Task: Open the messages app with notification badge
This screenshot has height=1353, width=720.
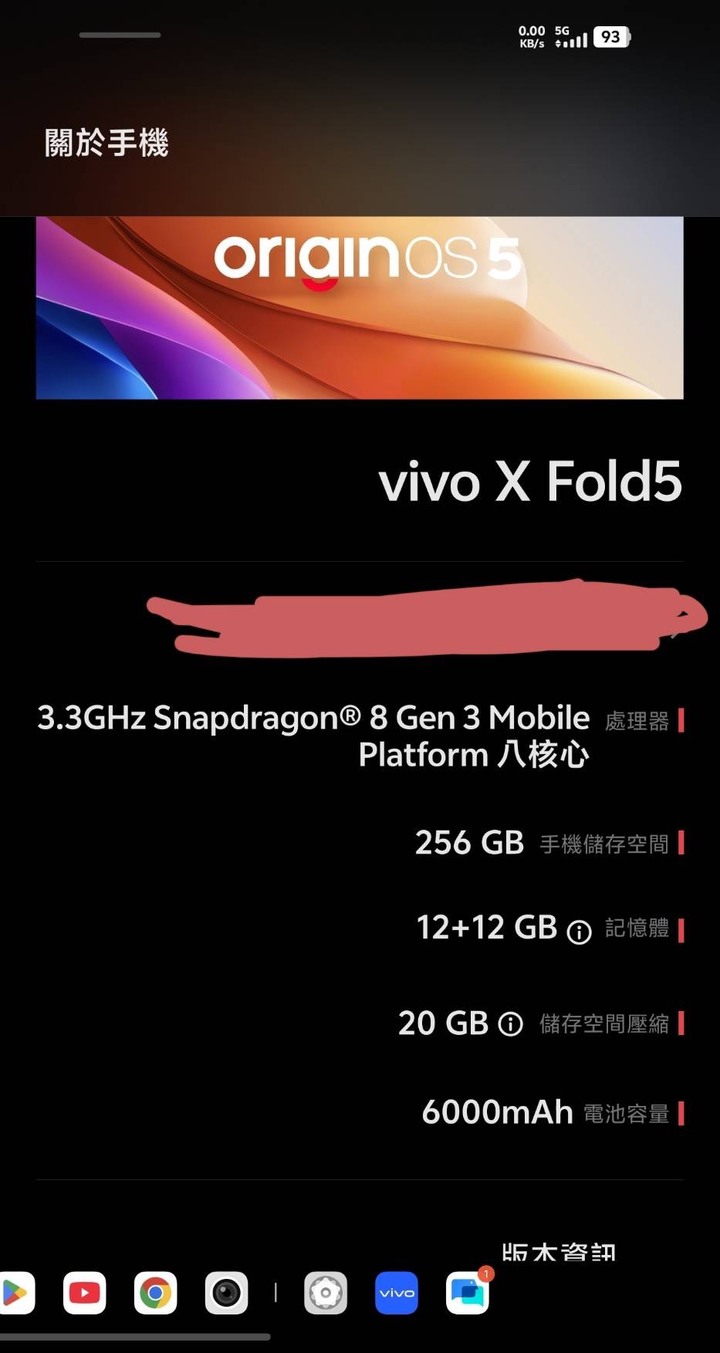Action: click(x=468, y=1293)
